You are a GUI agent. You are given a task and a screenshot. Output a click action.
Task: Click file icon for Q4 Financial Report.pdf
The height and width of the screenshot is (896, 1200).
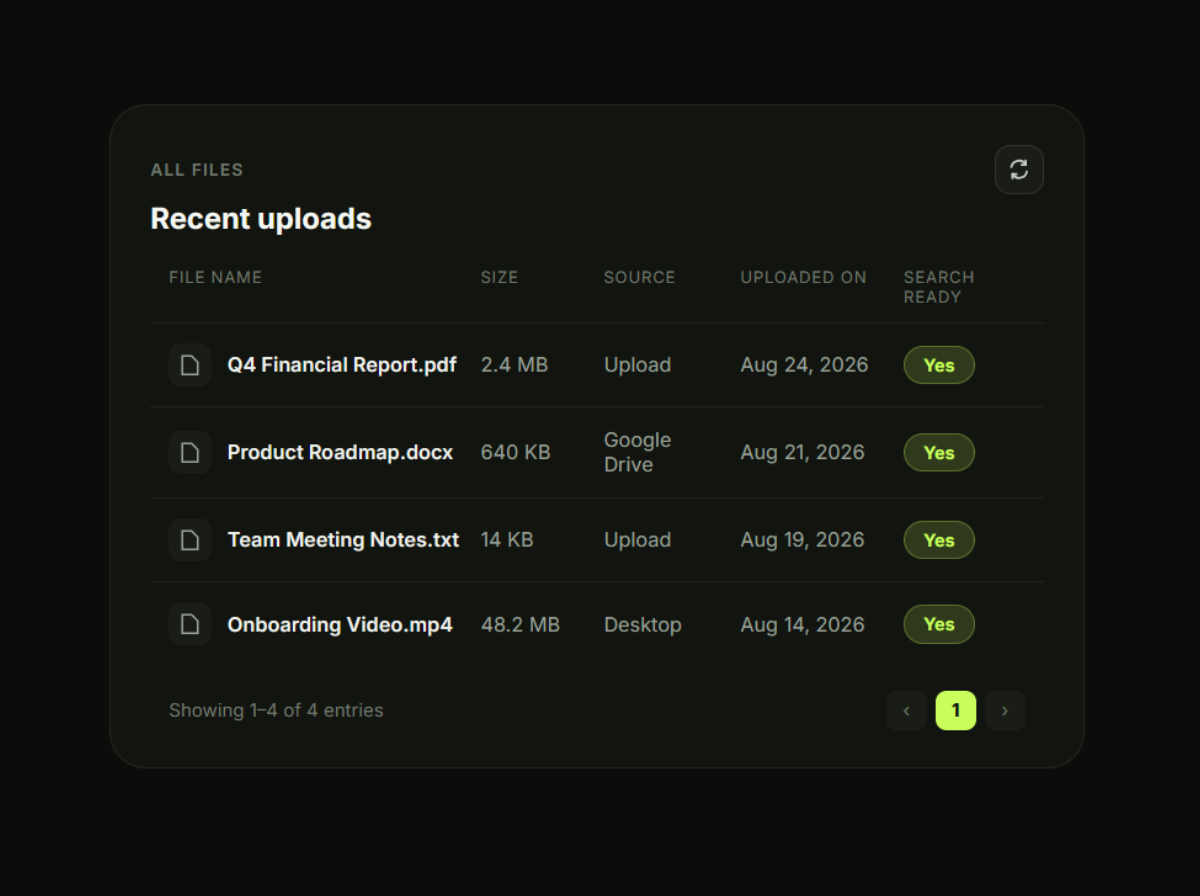(x=190, y=365)
